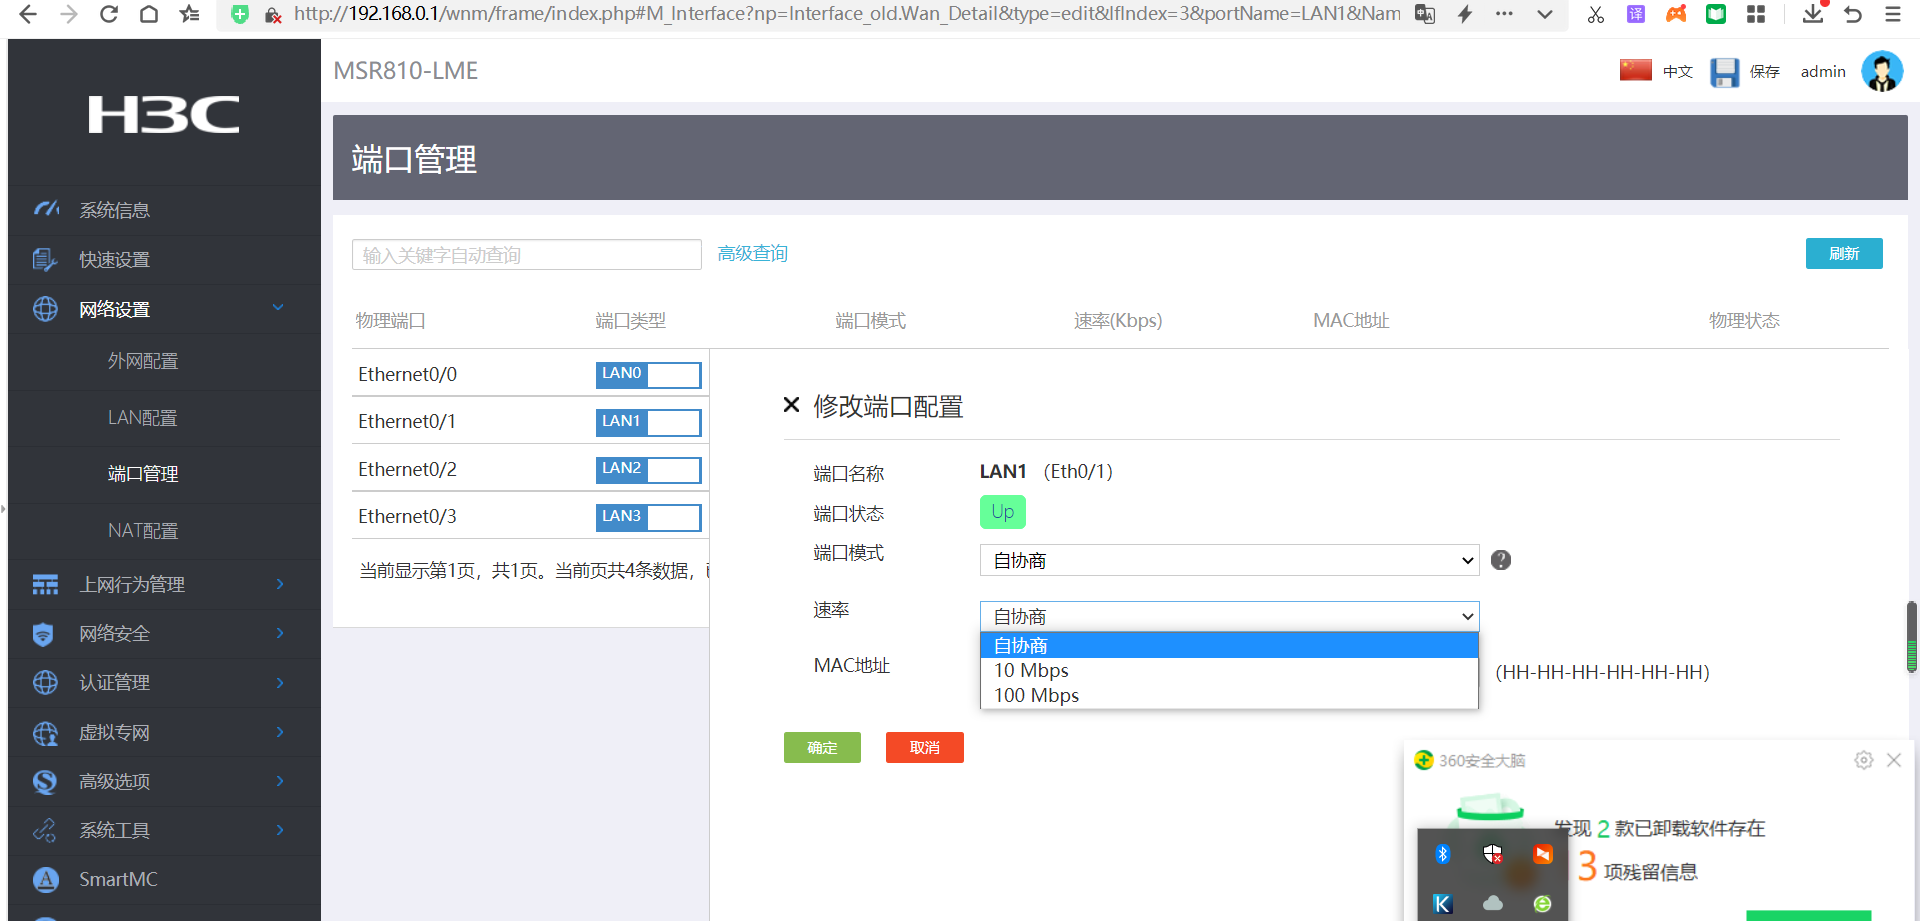Click the blue K tray icon

(x=1442, y=904)
